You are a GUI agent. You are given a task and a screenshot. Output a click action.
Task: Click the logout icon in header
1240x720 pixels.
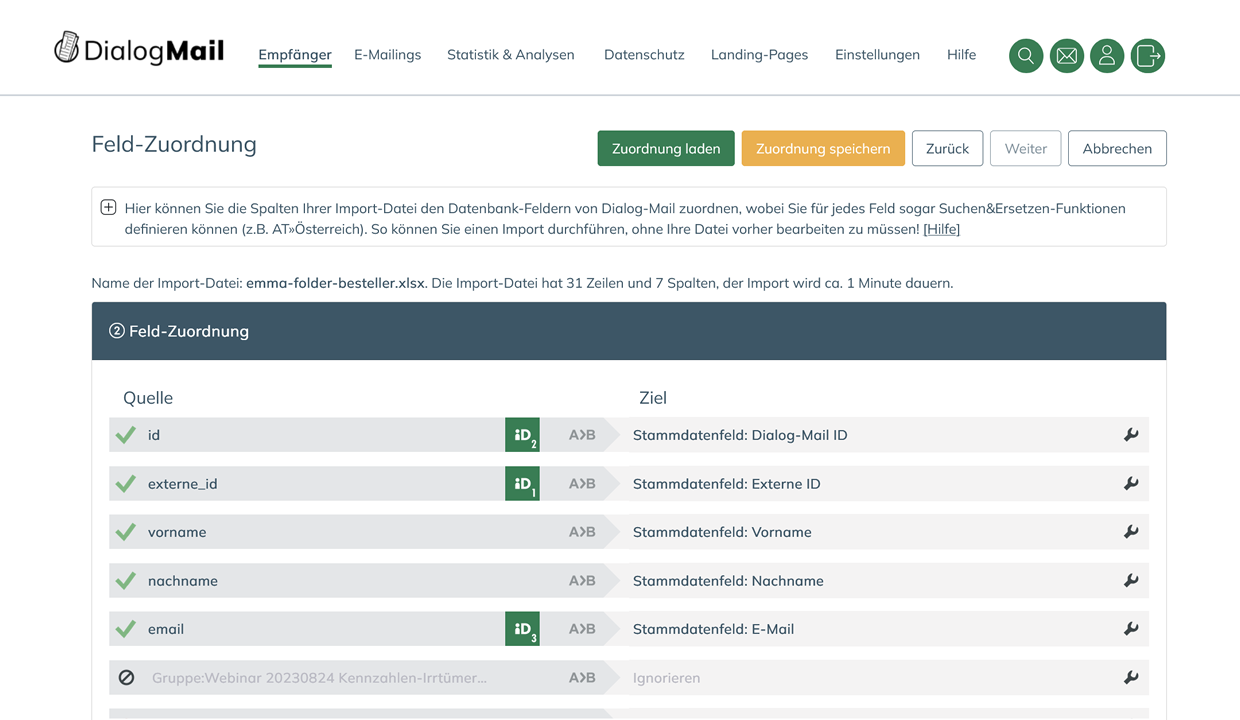click(x=1148, y=56)
